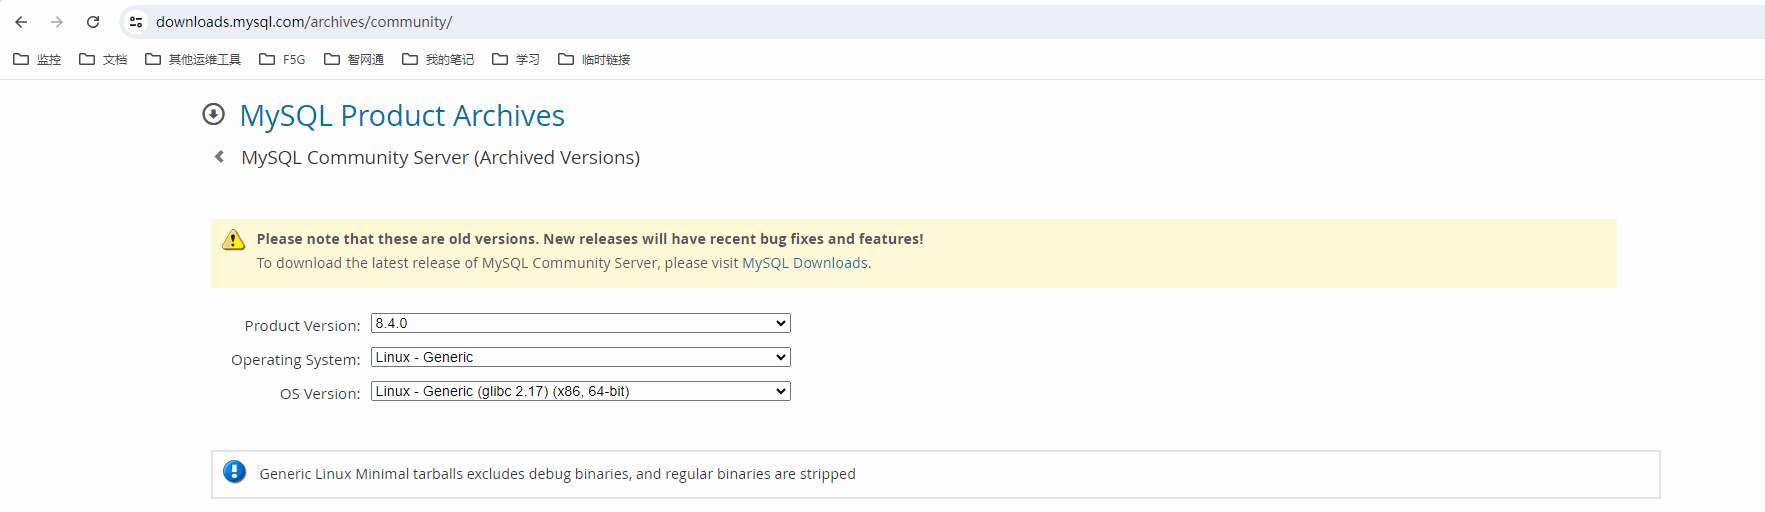Click the blue exclamation info icon

(x=235, y=472)
